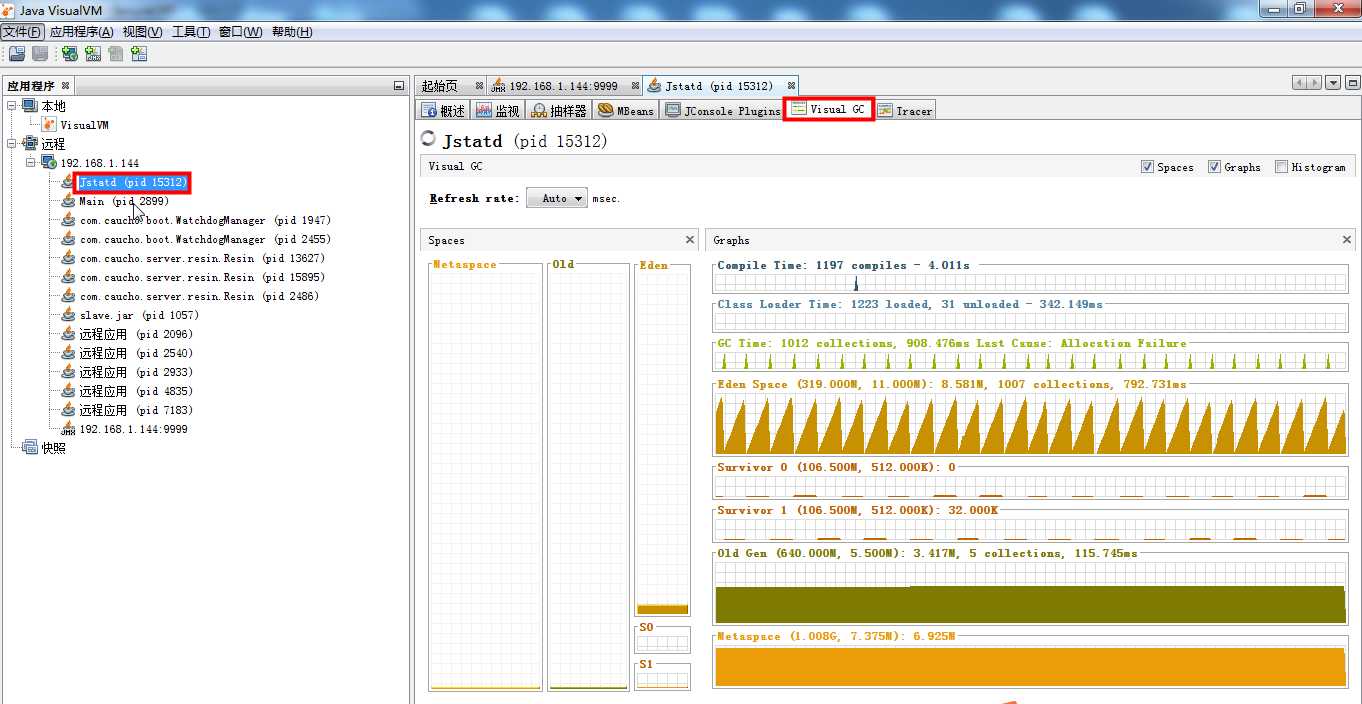Close the 应用程序 panel
The image size is (1362, 704).
pyautogui.click(x=66, y=86)
